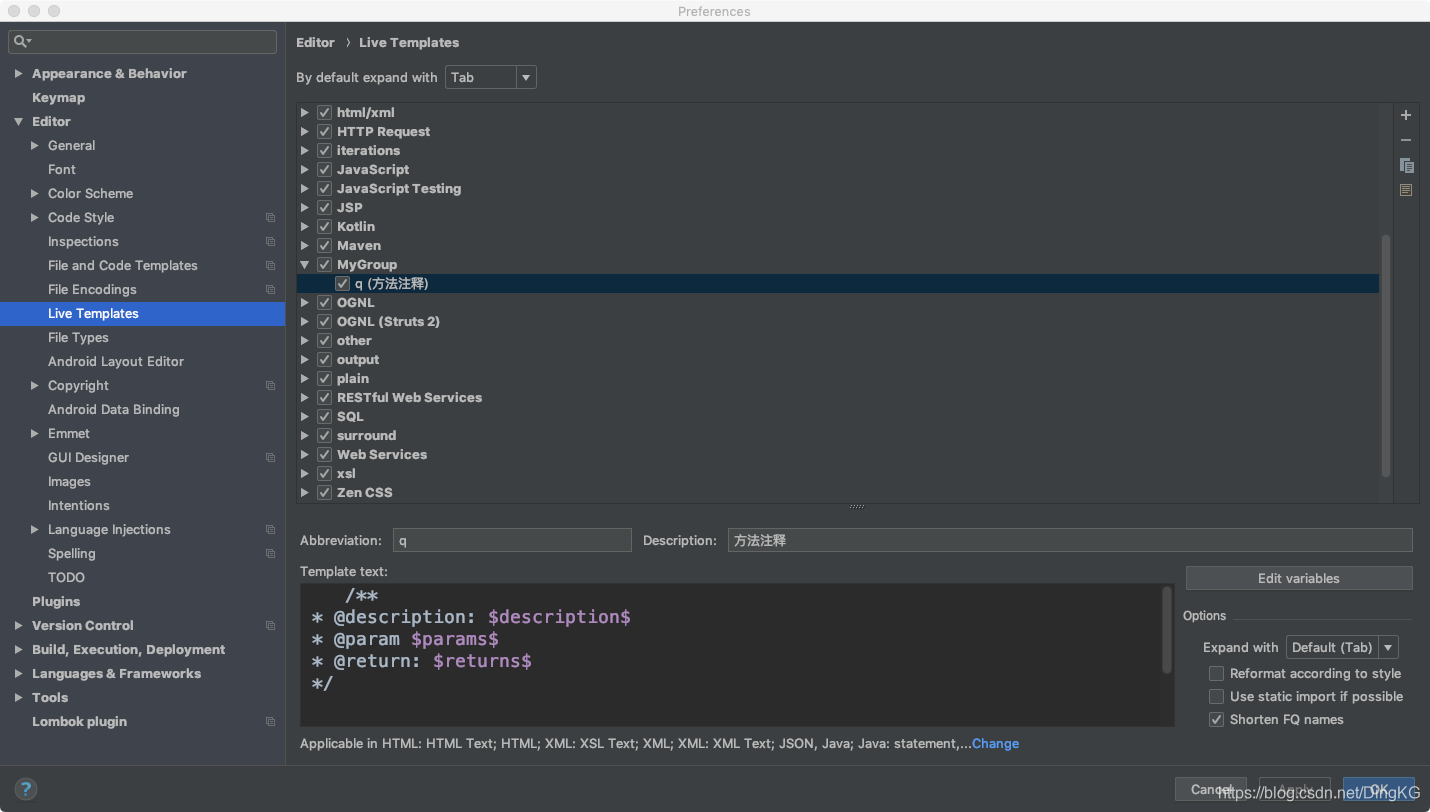Open the Plugins settings page
1430x812 pixels.
pos(56,602)
